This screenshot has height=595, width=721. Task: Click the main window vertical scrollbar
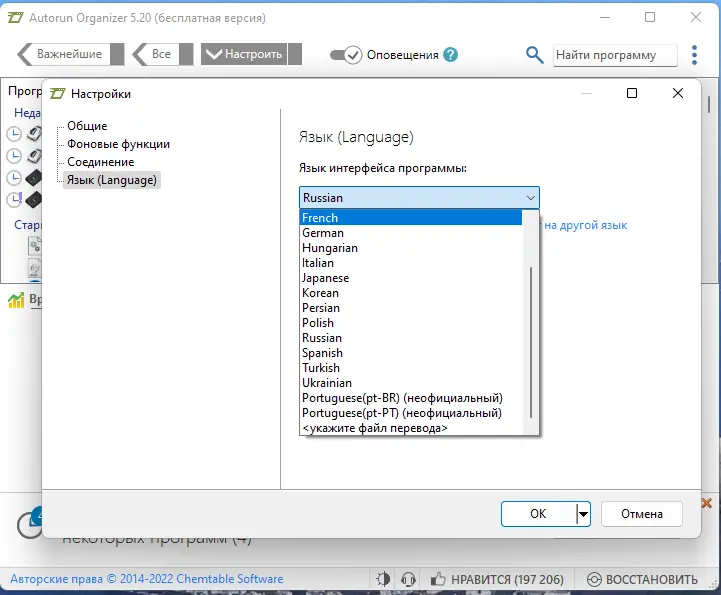click(x=709, y=105)
